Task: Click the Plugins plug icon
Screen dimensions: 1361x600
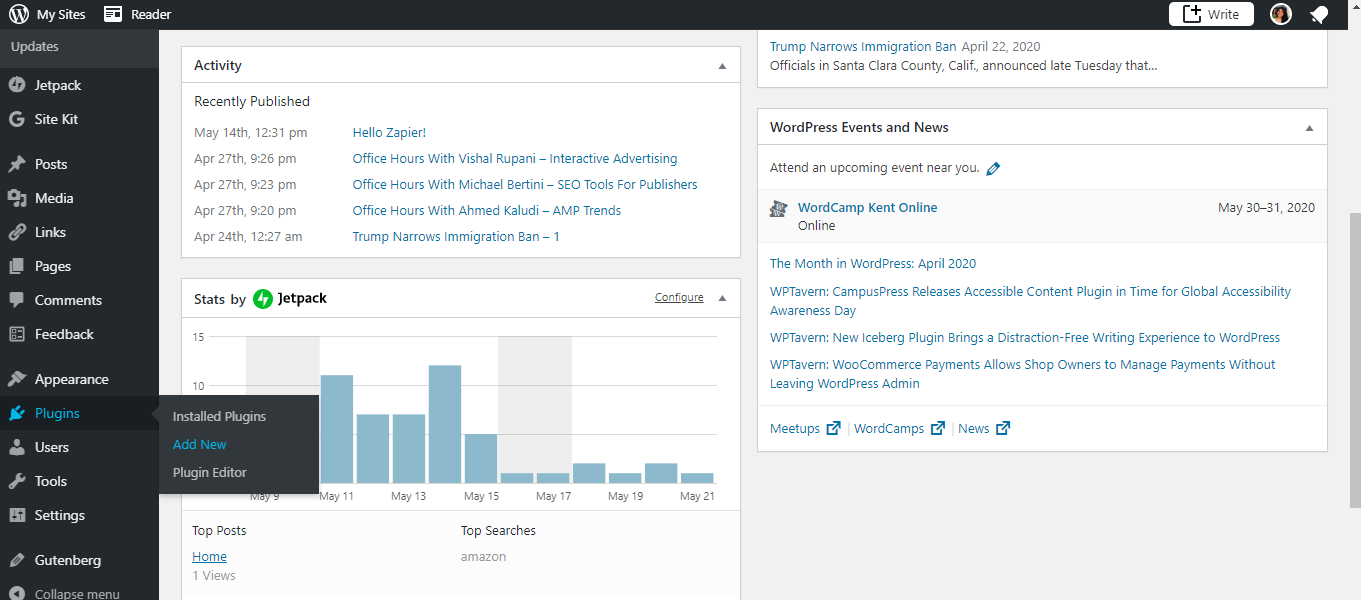Action: click(17, 413)
